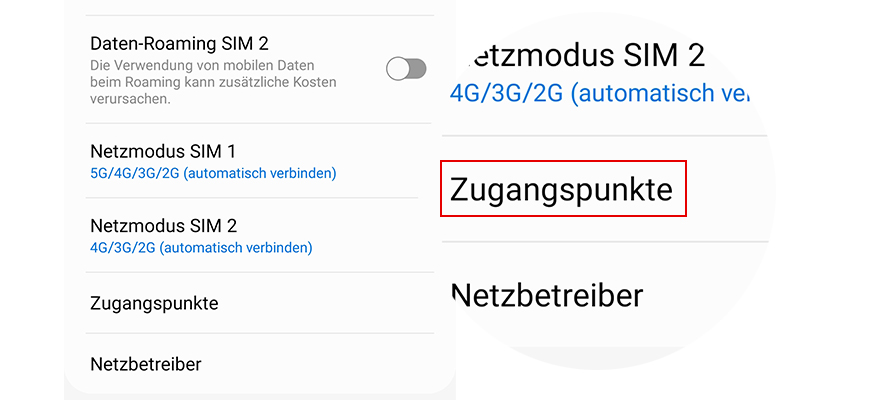Toggle the Daten-Roaming SIM 2 switch
Screen dimensions: 879x400
pyautogui.click(x=406, y=68)
